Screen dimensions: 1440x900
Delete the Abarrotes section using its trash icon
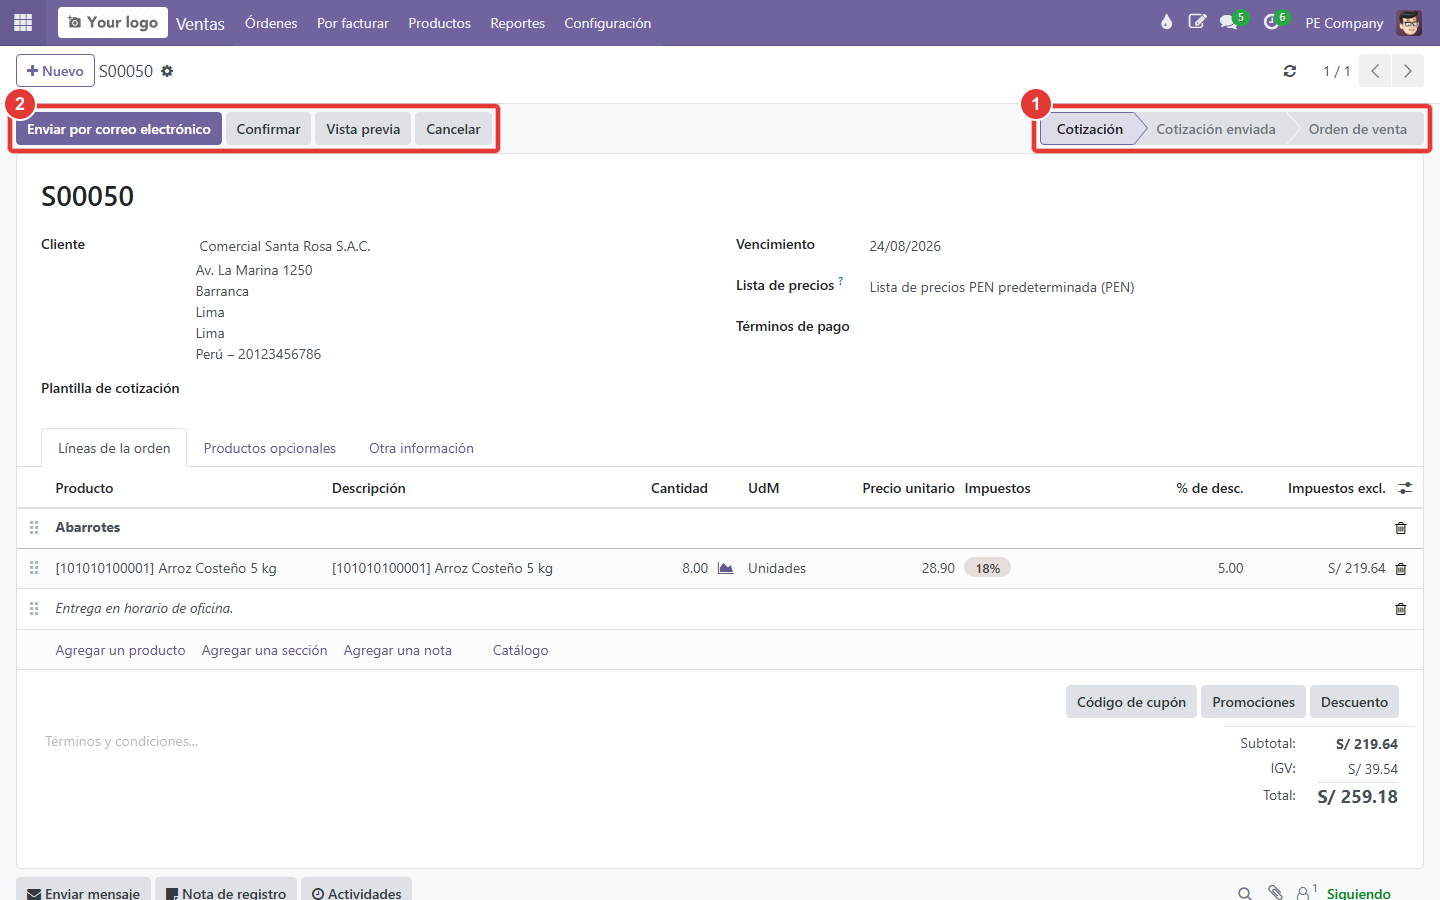click(x=1400, y=528)
